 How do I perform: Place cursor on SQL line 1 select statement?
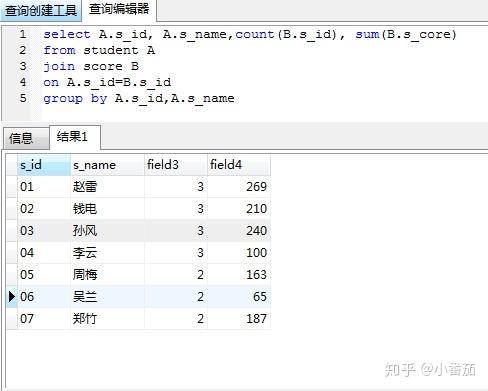pos(250,34)
